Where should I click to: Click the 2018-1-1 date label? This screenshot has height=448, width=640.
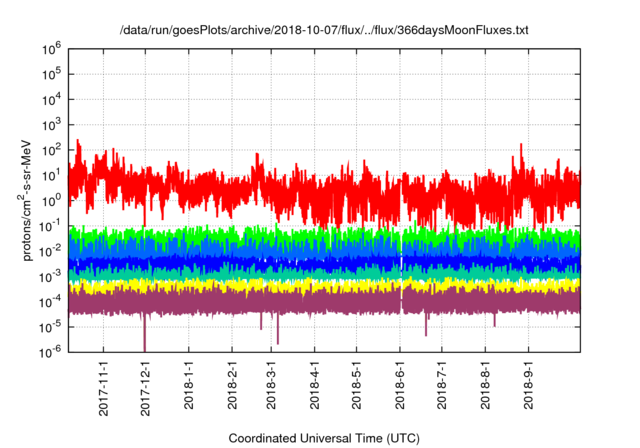[x=189, y=386]
